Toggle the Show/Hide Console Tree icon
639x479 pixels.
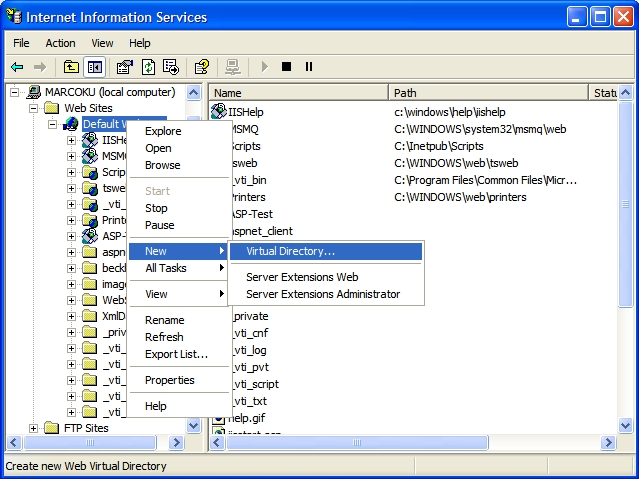95,67
